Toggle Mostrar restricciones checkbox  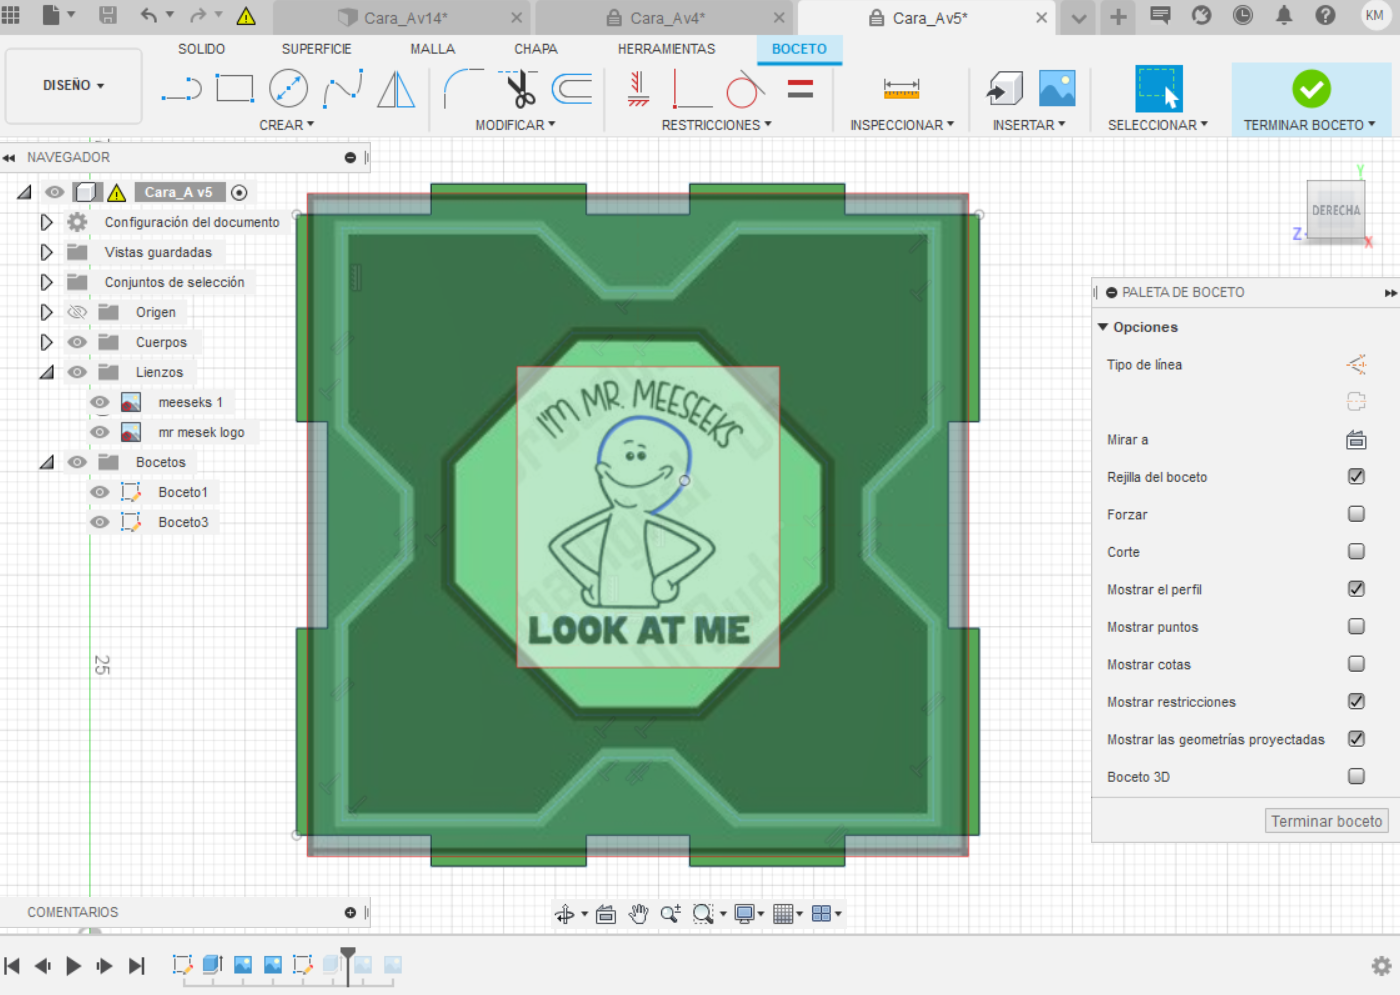pos(1356,701)
